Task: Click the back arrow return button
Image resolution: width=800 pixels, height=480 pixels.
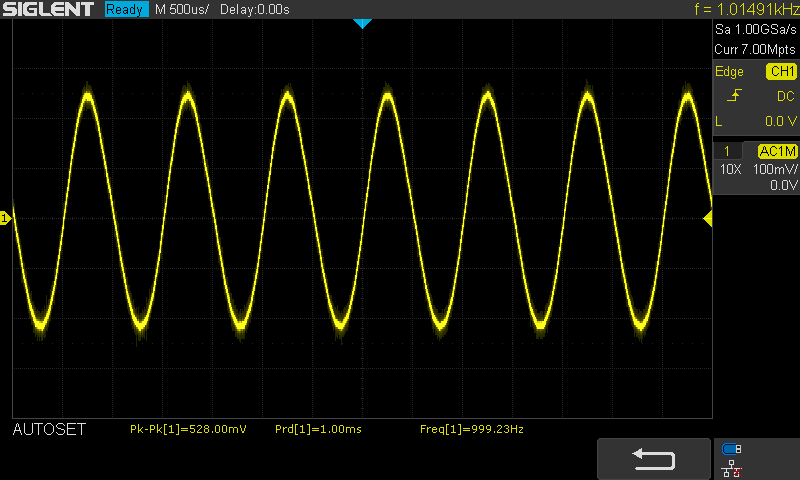Action: click(654, 459)
